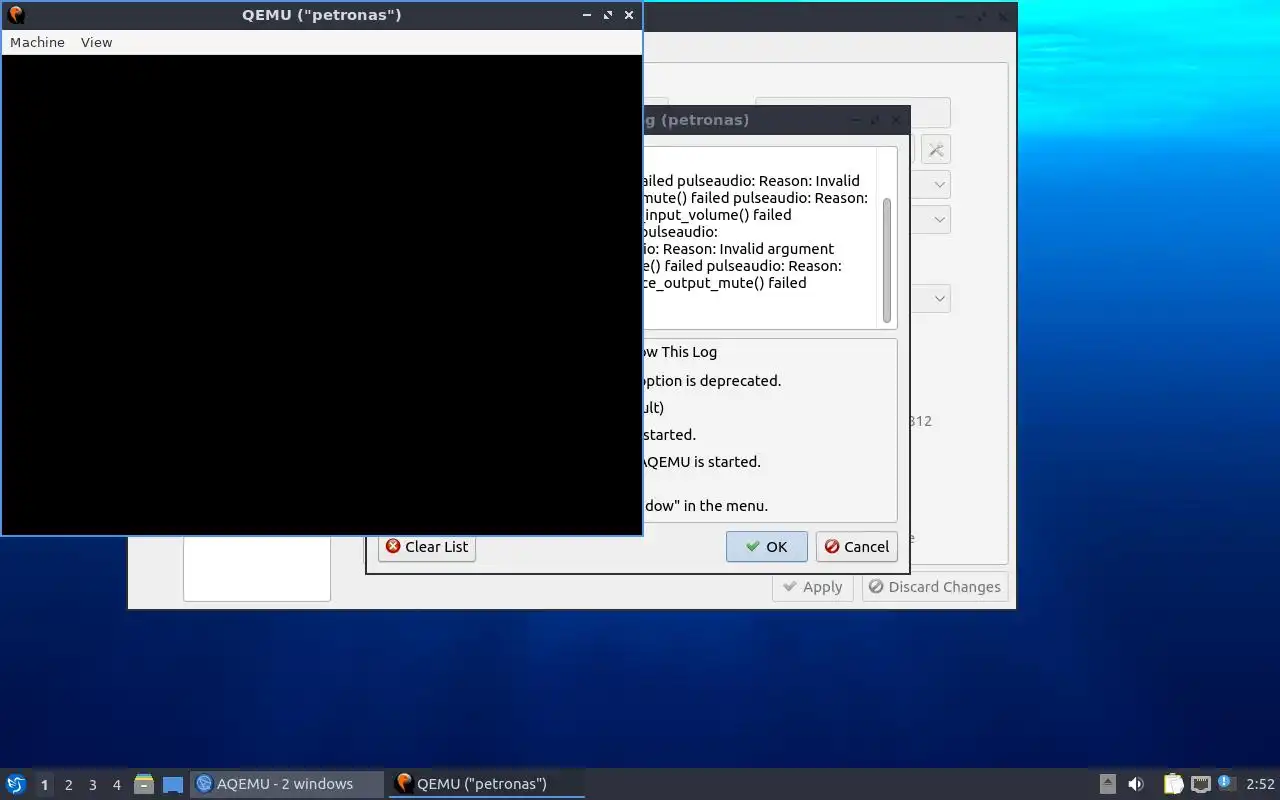1280x800 pixels.
Task: Switch to workspace 4
Action: point(116,784)
